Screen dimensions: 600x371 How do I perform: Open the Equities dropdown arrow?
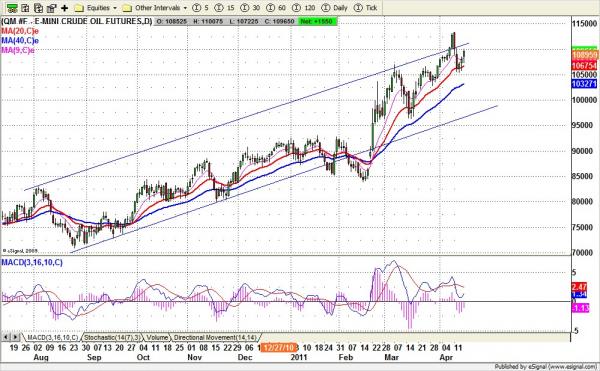tap(114, 8)
